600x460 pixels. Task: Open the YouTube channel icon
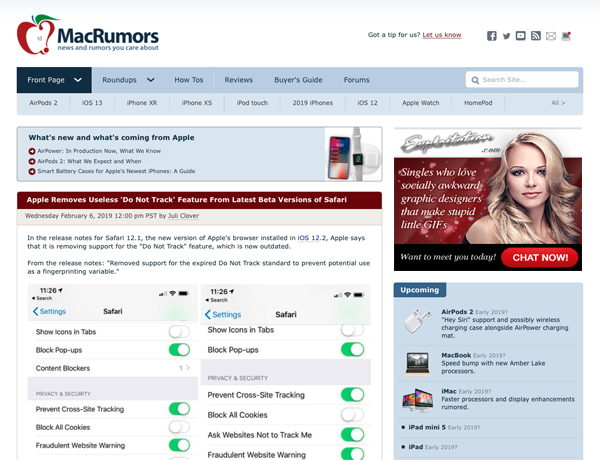click(520, 36)
